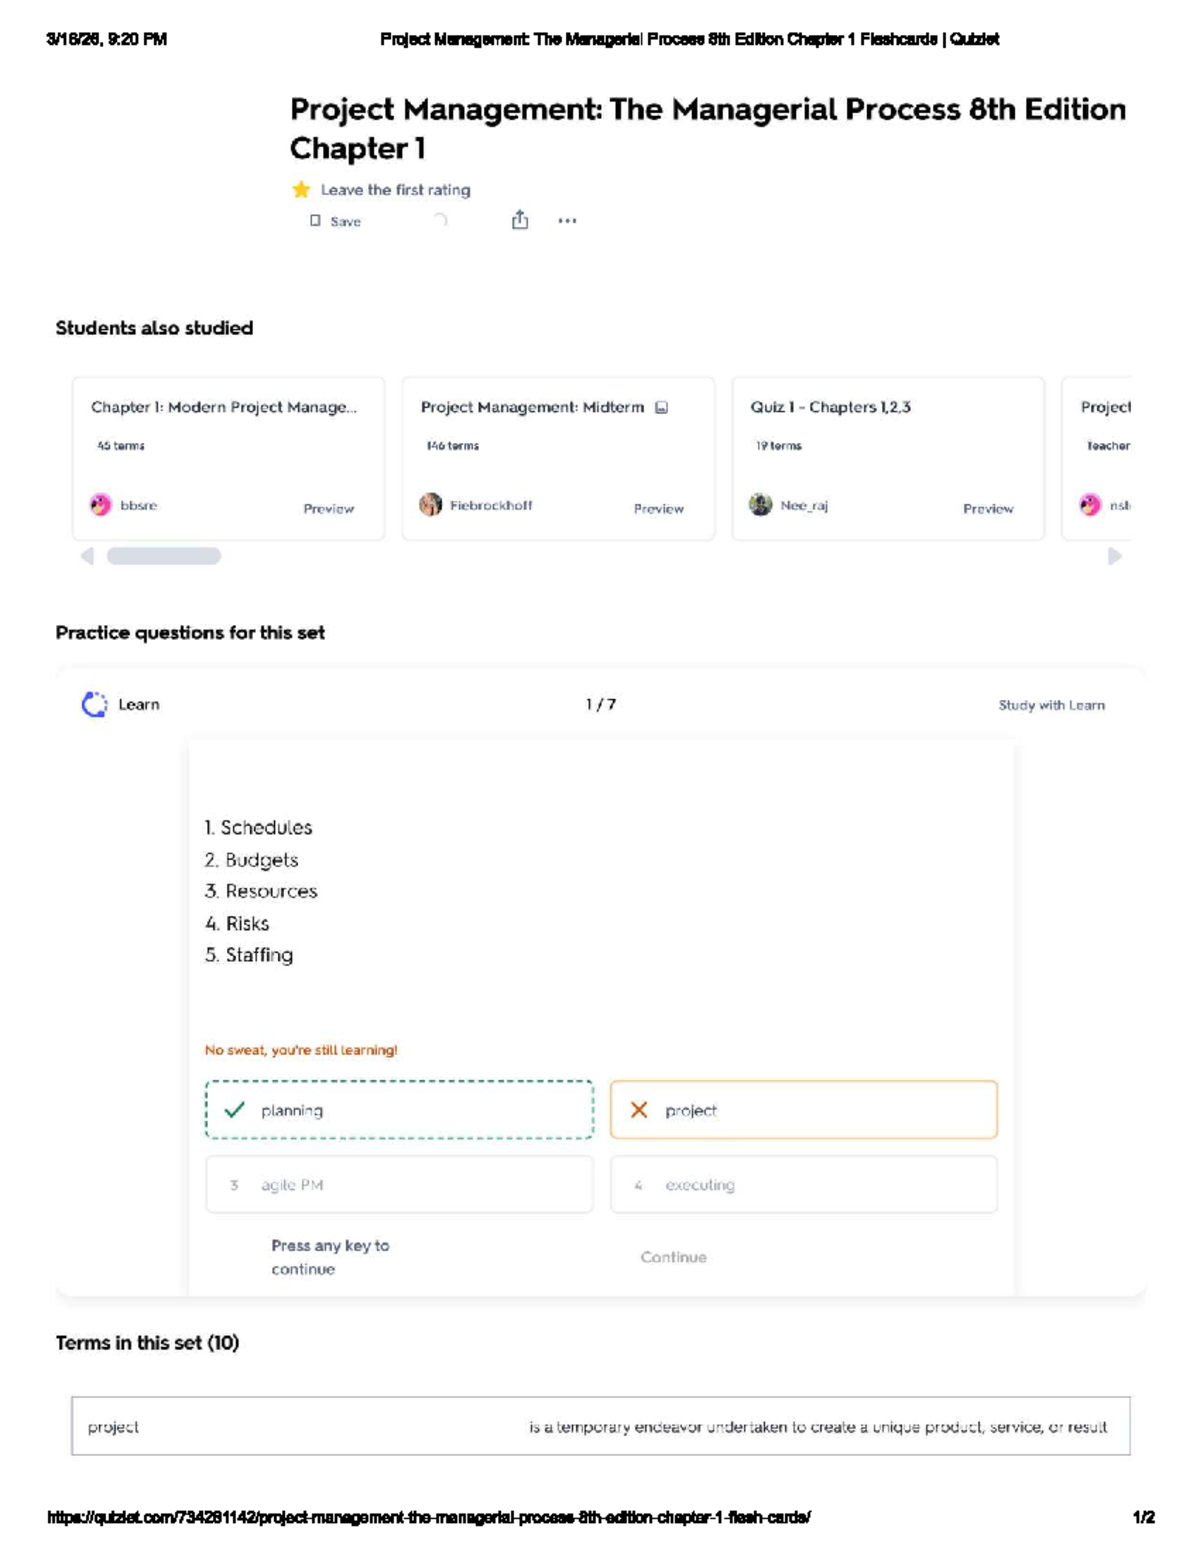Click bbsre's profile avatar
Image resolution: width=1200 pixels, height=1553 pixels.
(x=101, y=505)
